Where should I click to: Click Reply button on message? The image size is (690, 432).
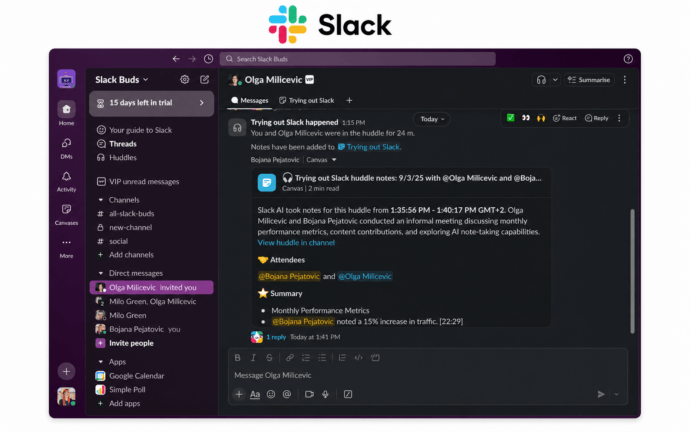tap(596, 118)
